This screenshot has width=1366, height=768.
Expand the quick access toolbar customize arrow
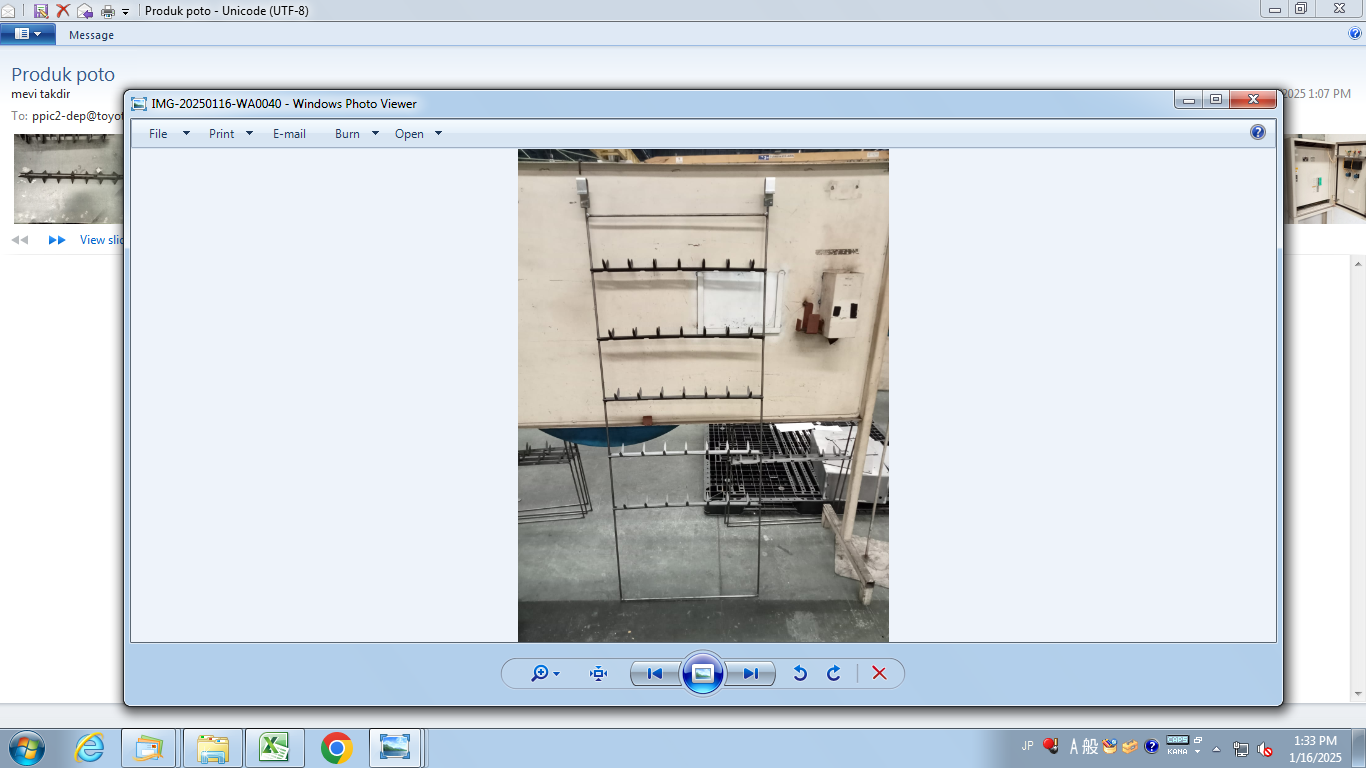click(126, 11)
